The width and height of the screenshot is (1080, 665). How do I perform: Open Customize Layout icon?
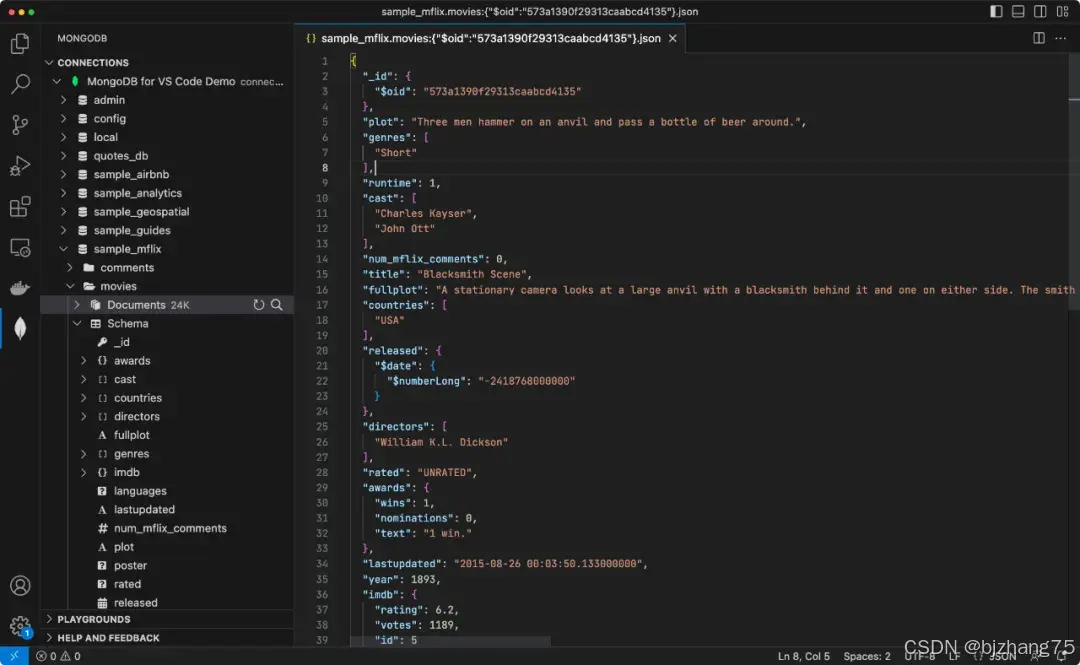pos(1062,12)
